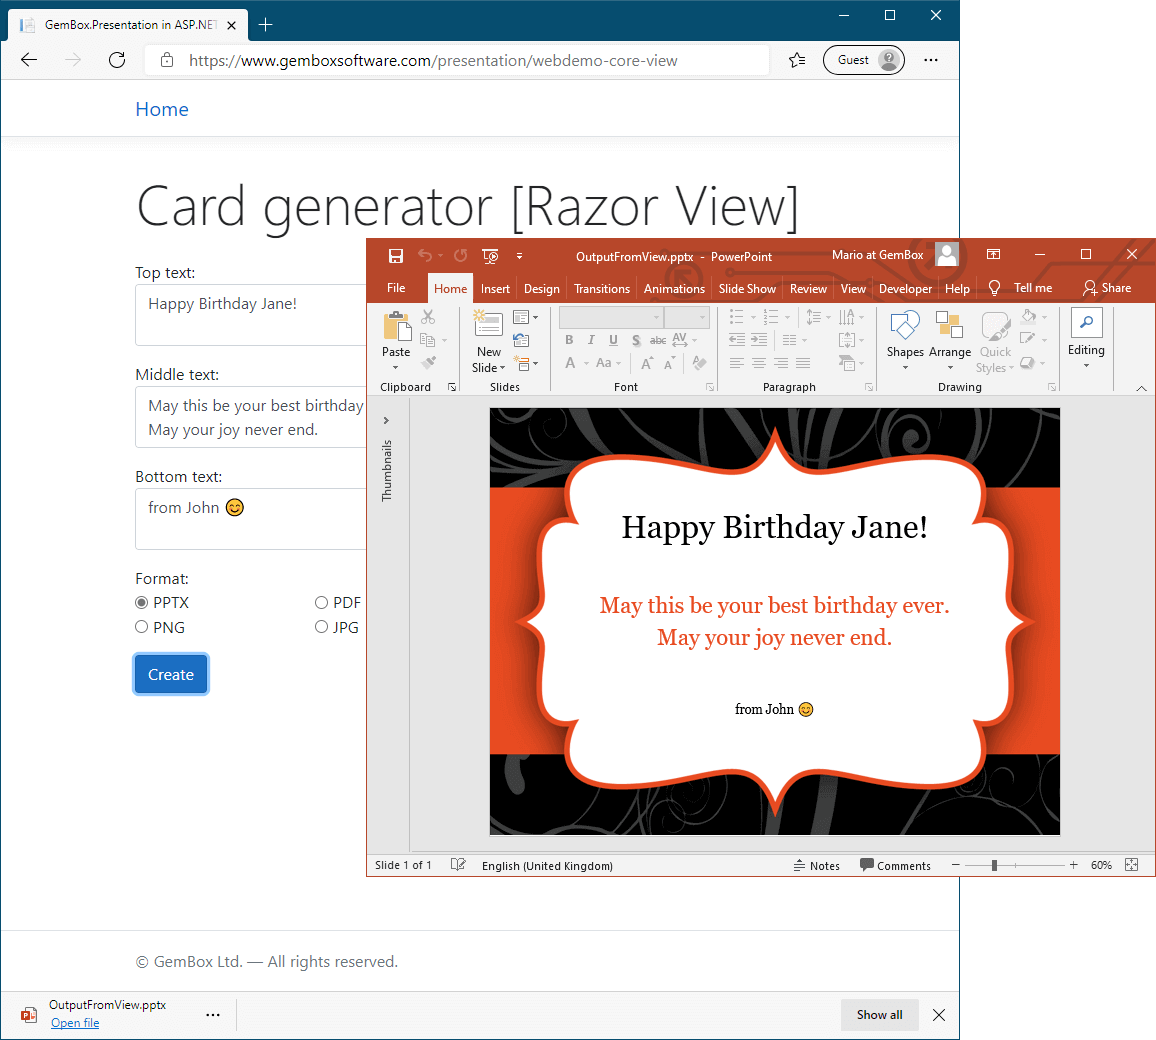
Task: Start slideshow from beginning icon
Action: [x=490, y=256]
